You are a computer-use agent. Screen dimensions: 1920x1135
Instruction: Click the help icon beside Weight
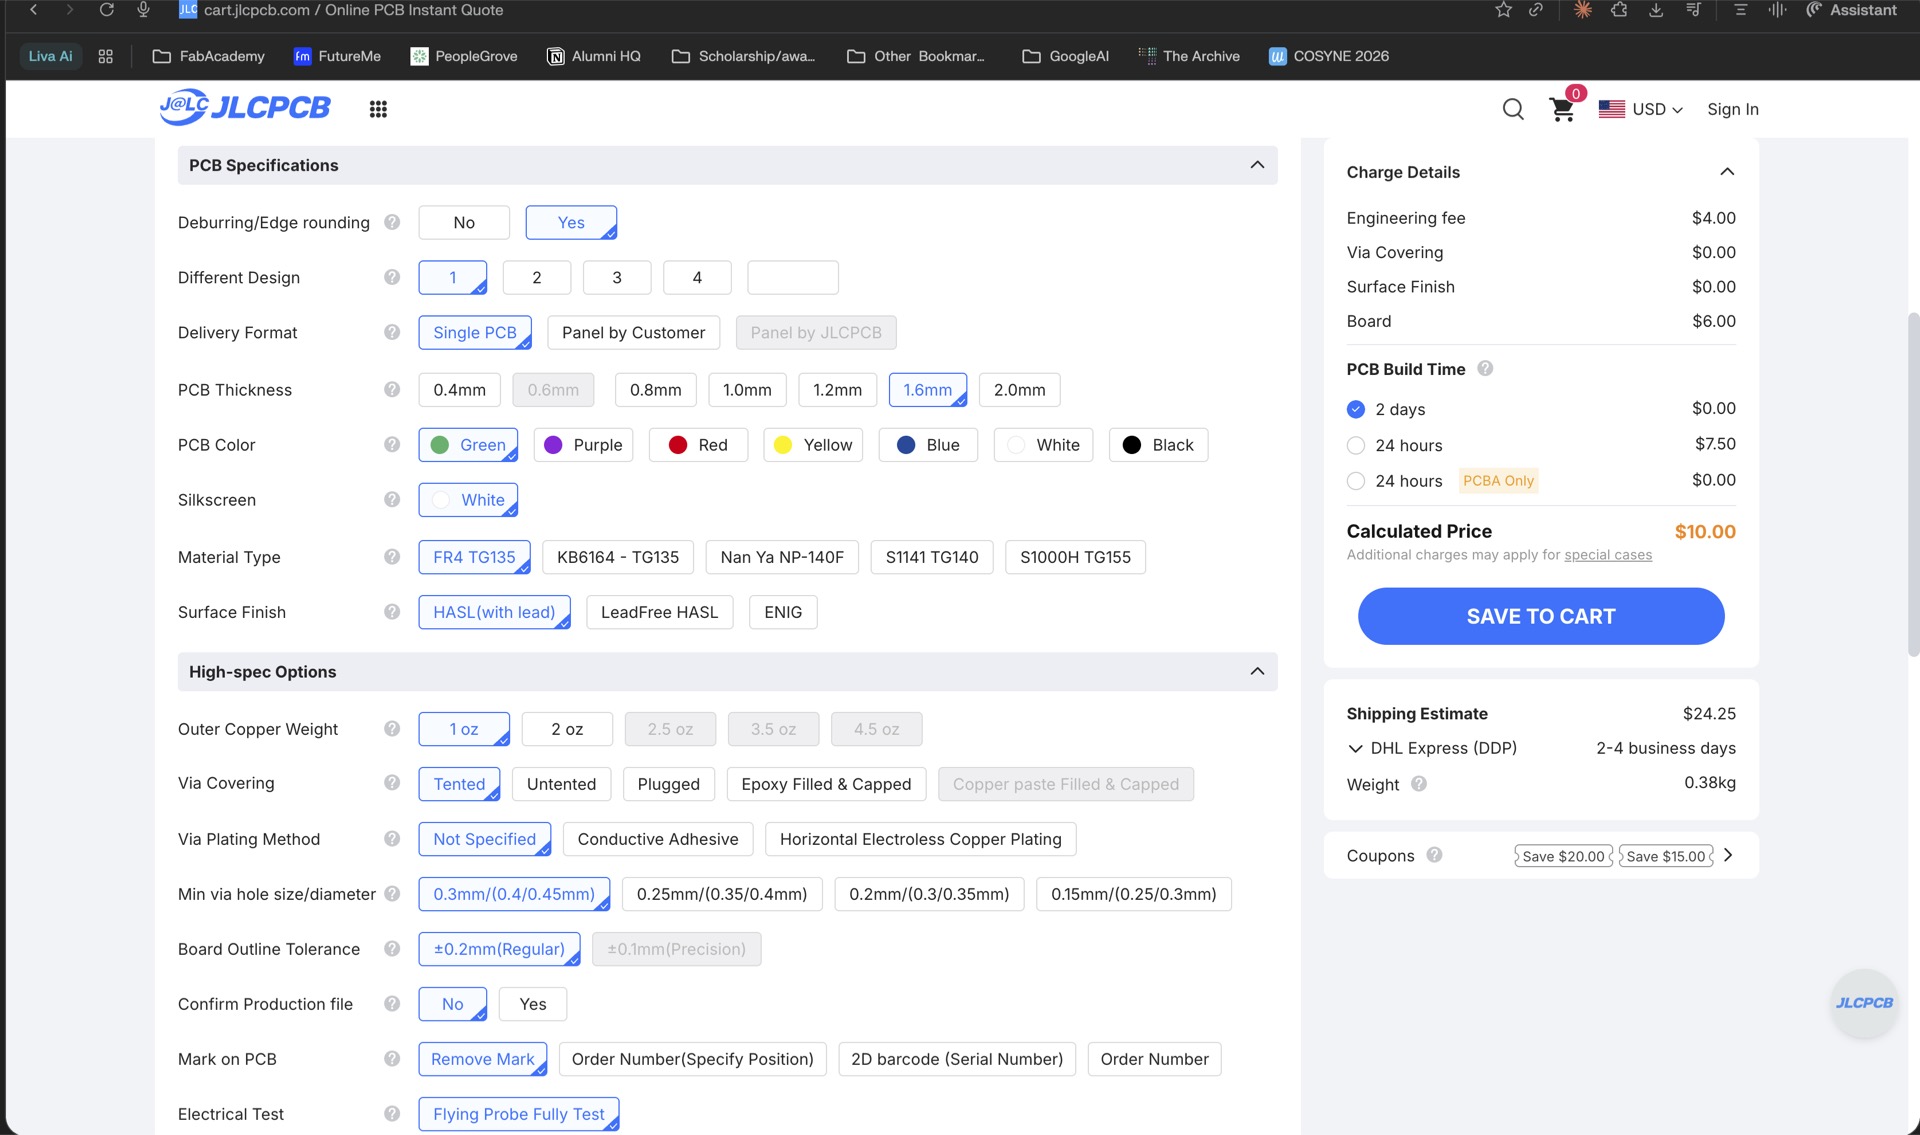click(1418, 784)
